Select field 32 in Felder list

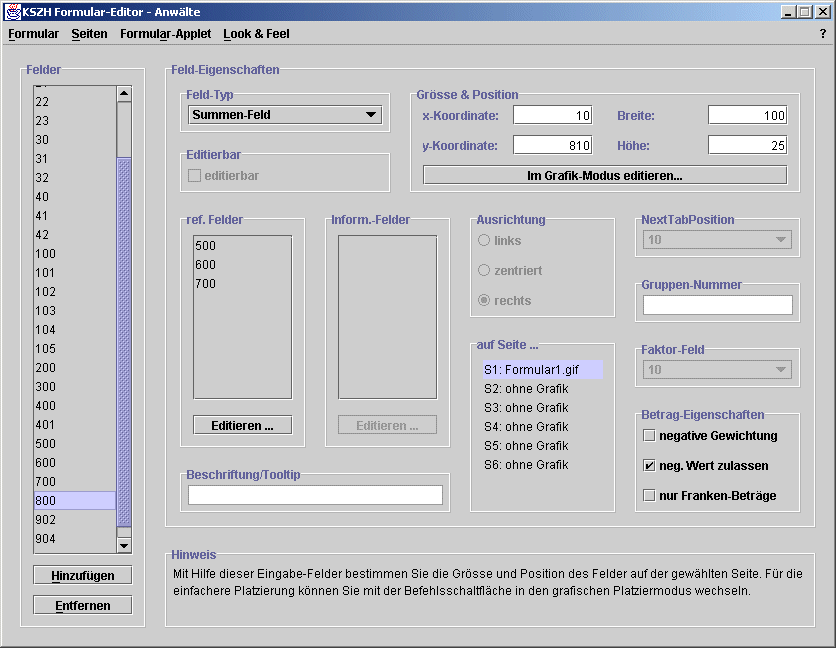pos(75,178)
